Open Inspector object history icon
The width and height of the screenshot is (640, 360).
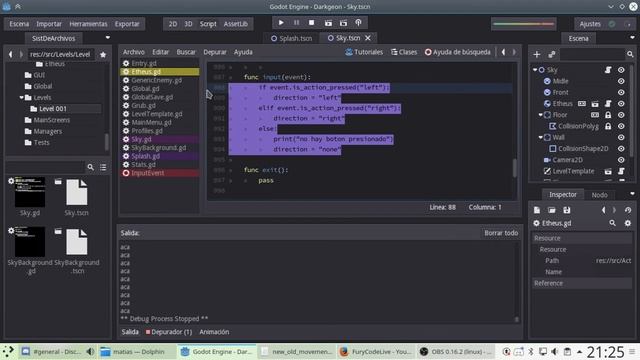click(x=628, y=210)
